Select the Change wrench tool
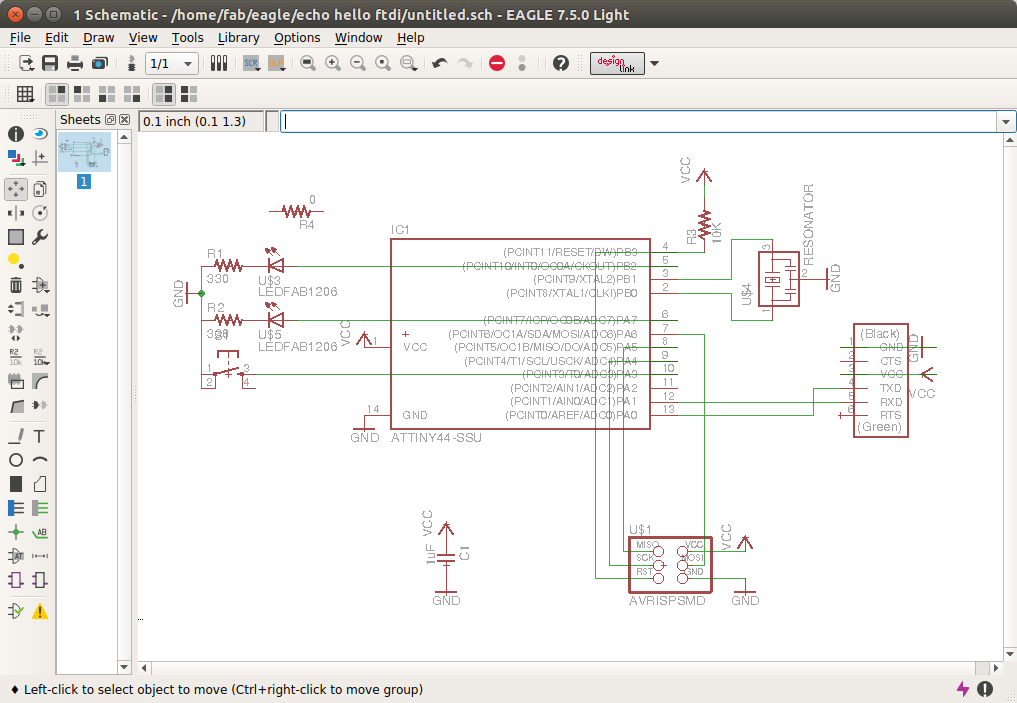This screenshot has height=703, width=1017. 40,237
